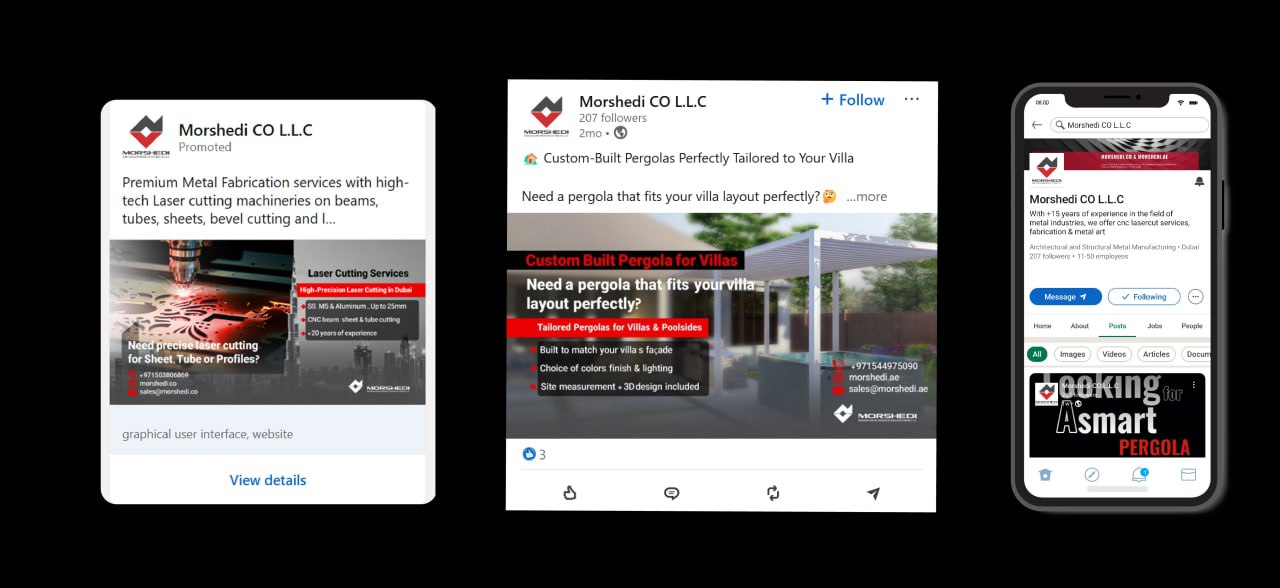Select the Images filter chip
1280x588 pixels.
tap(1072, 354)
